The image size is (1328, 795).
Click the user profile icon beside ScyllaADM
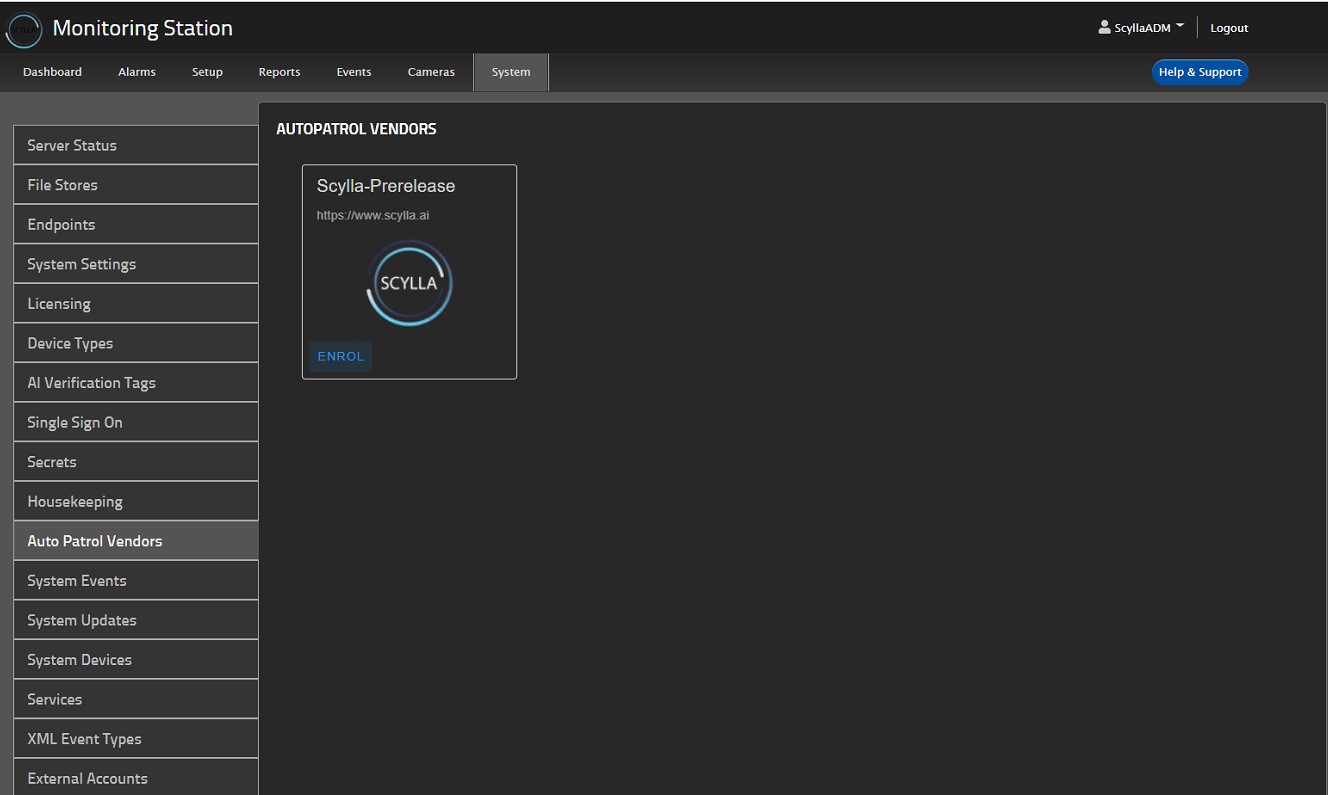click(1104, 28)
